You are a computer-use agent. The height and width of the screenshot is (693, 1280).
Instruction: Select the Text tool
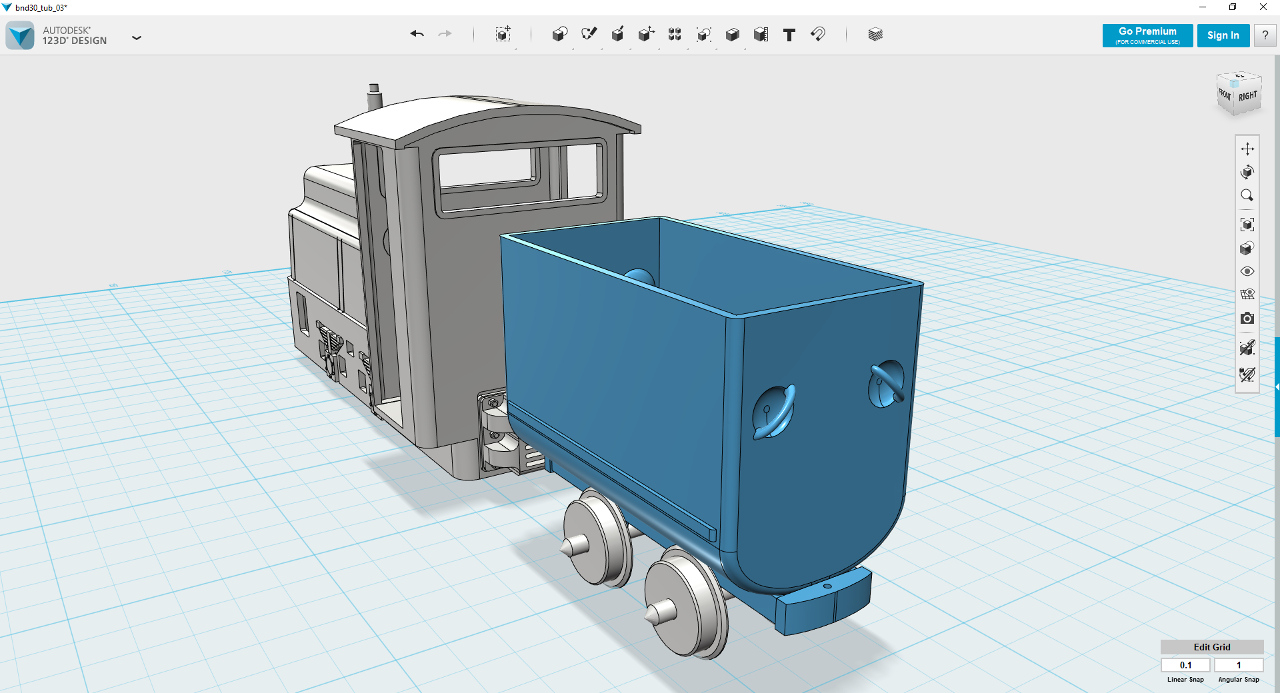(x=789, y=34)
